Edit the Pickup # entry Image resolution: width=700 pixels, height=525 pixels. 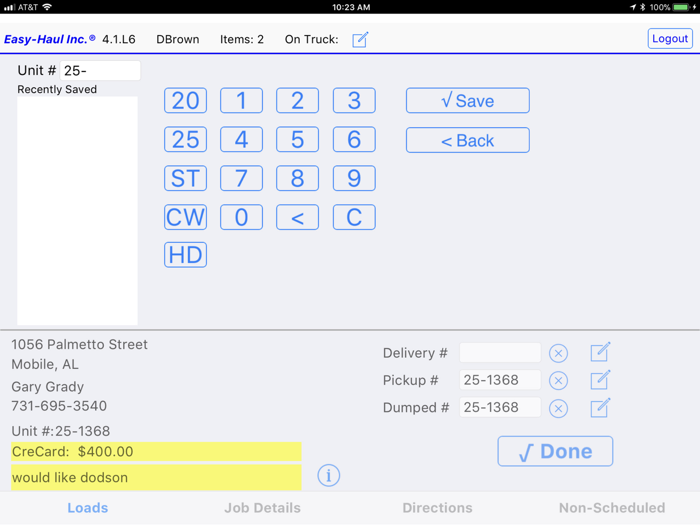600,380
